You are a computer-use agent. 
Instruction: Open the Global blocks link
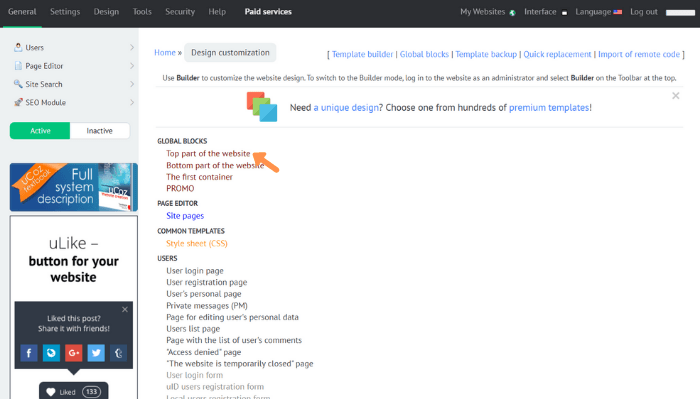[x=424, y=54]
